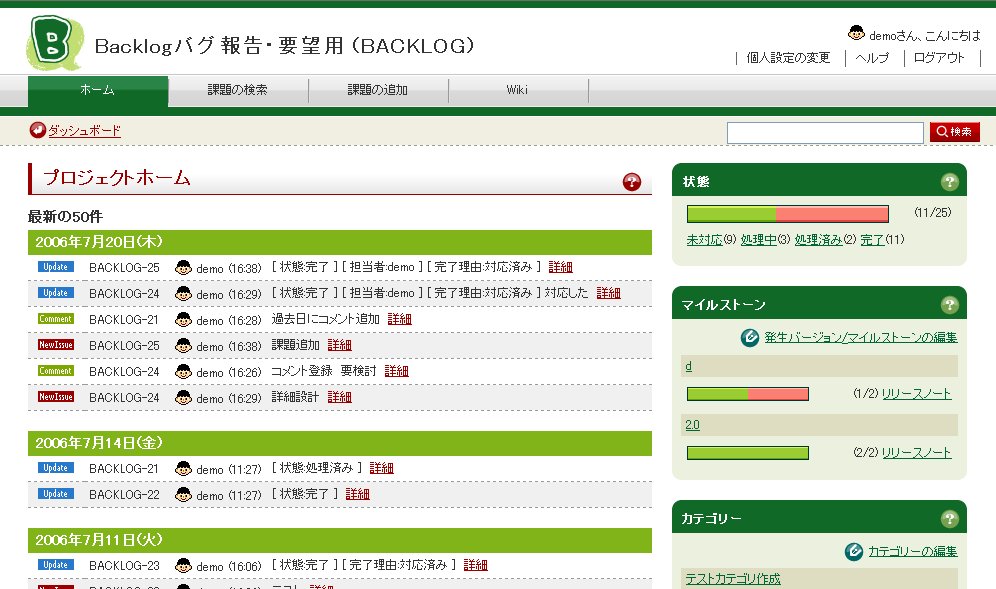Click the 最新の50件 heading text
Screen dimensions: 996x589
coord(65,217)
